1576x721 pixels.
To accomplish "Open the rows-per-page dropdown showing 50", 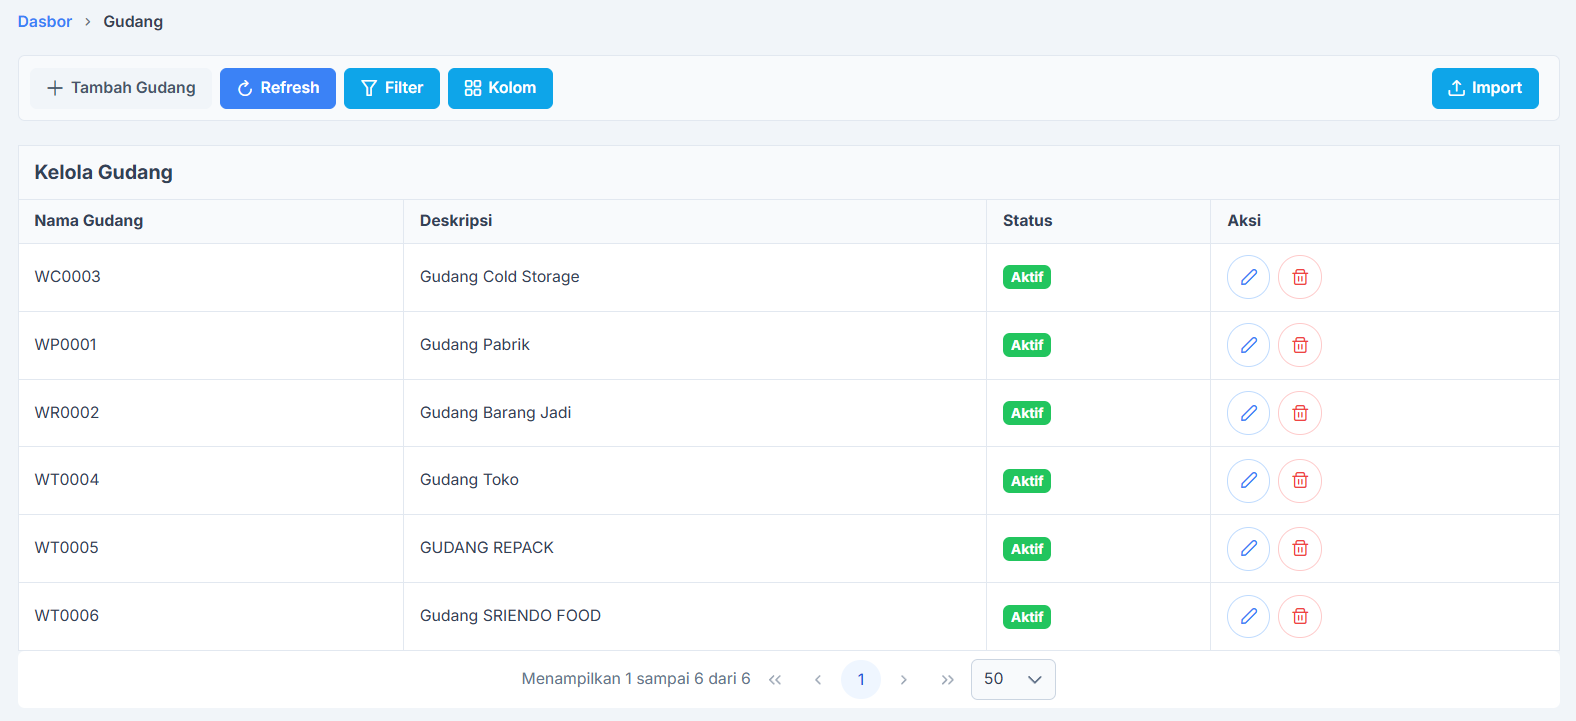I will 1012,679.
